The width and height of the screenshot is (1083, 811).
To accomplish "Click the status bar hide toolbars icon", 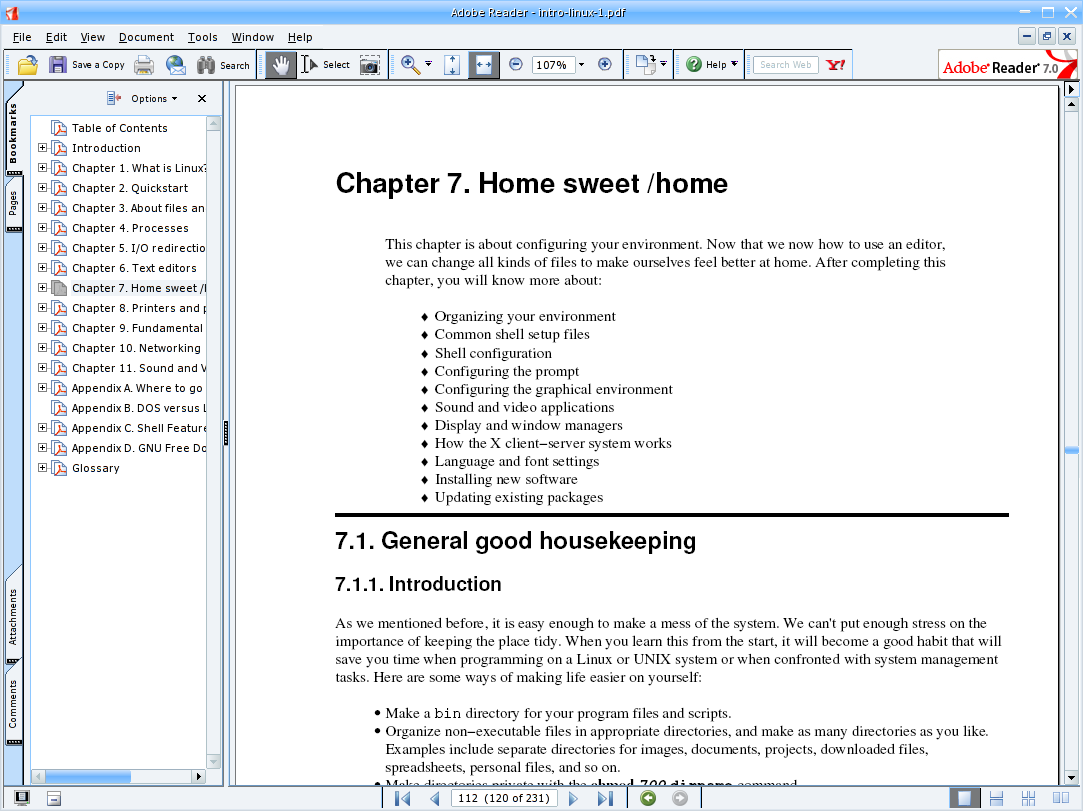I will (x=54, y=799).
